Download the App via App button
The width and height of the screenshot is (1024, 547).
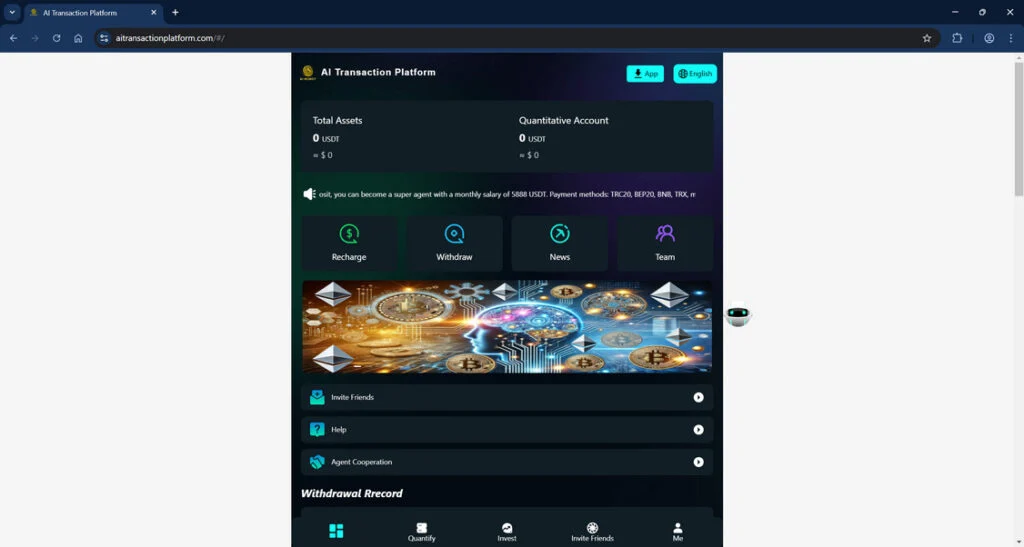(x=645, y=74)
